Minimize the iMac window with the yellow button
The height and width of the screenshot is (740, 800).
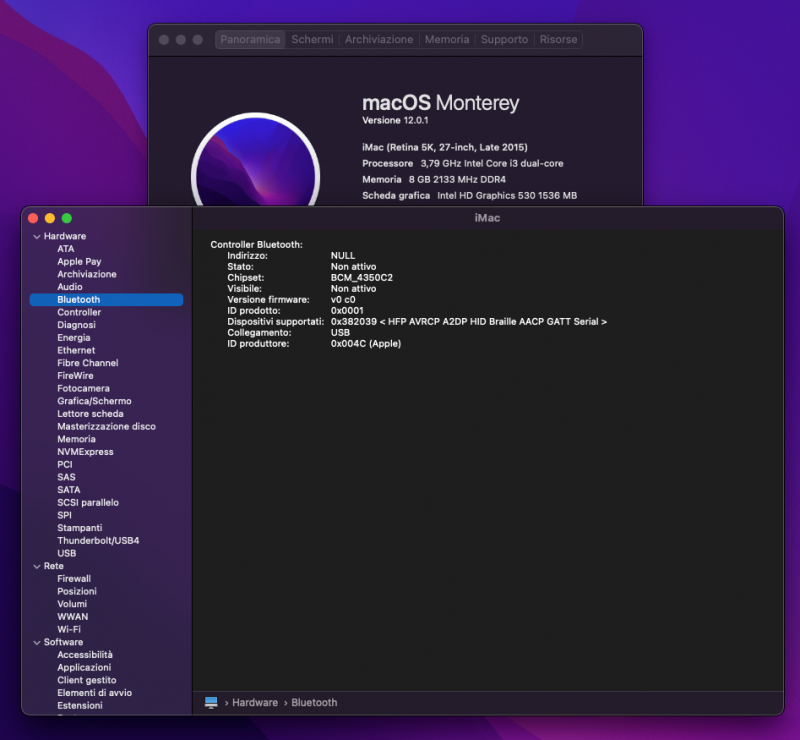49,218
